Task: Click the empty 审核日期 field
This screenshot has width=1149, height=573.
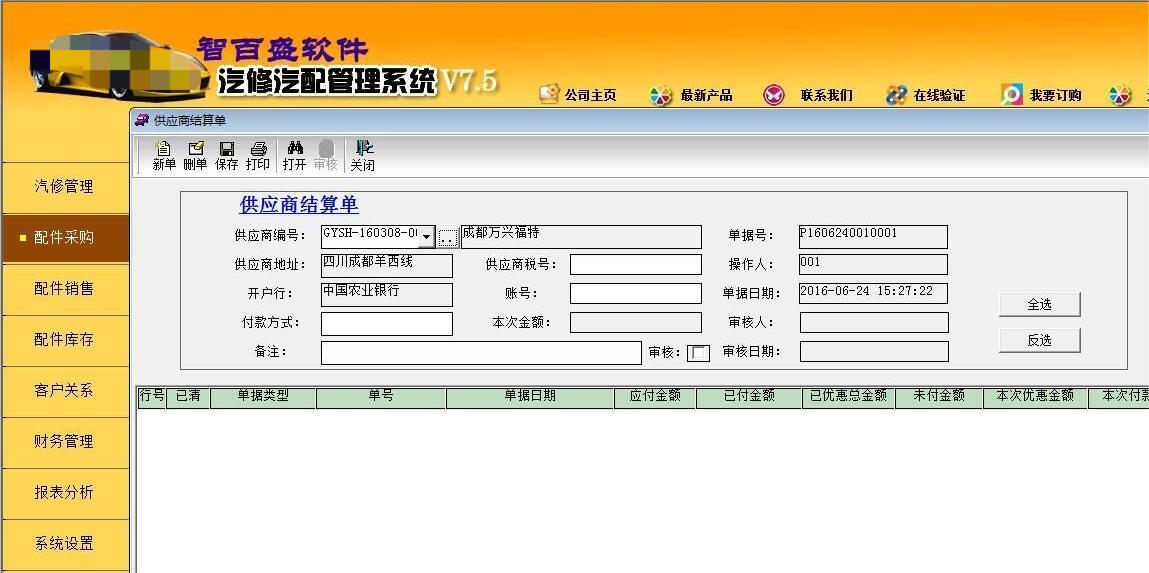Action: coord(874,352)
